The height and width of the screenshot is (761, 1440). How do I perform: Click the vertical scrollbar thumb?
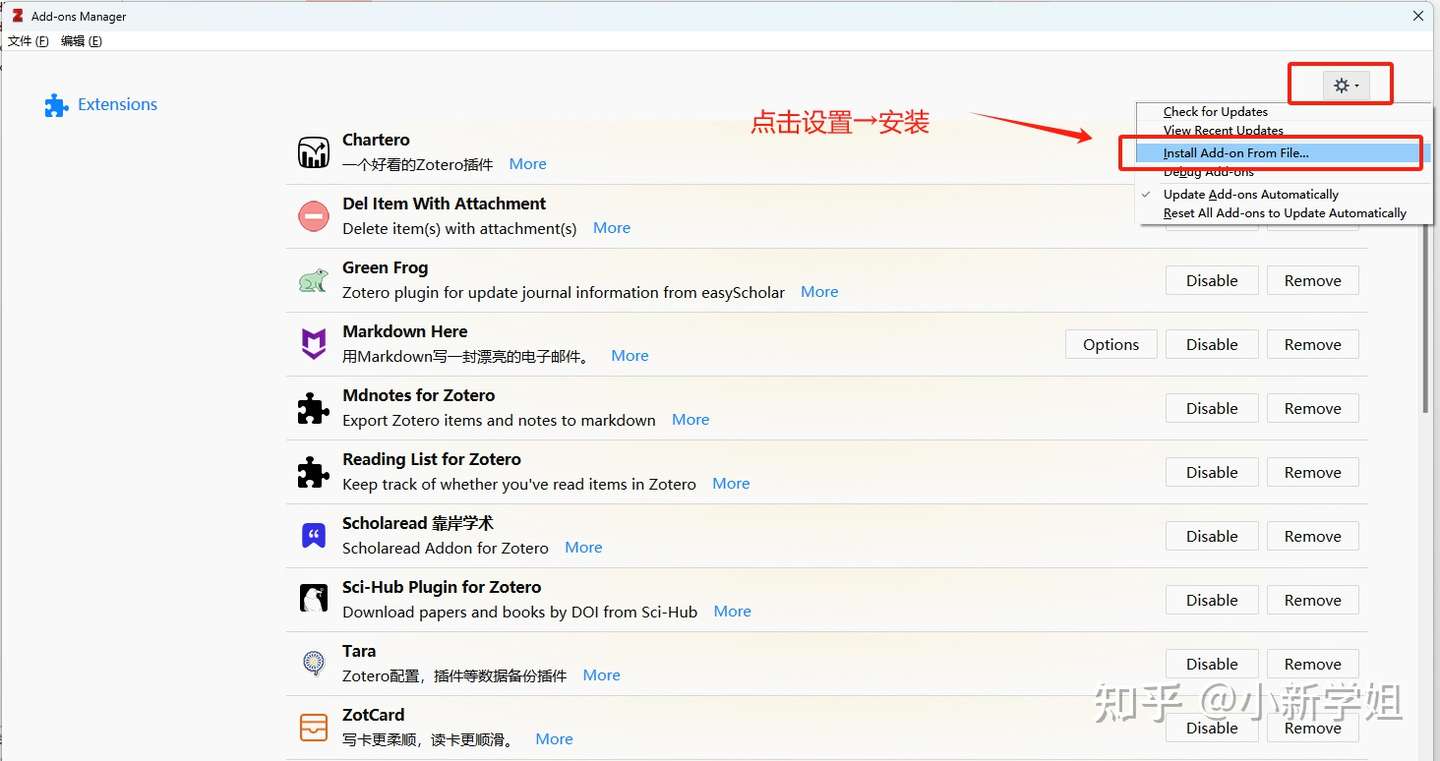click(1425, 318)
